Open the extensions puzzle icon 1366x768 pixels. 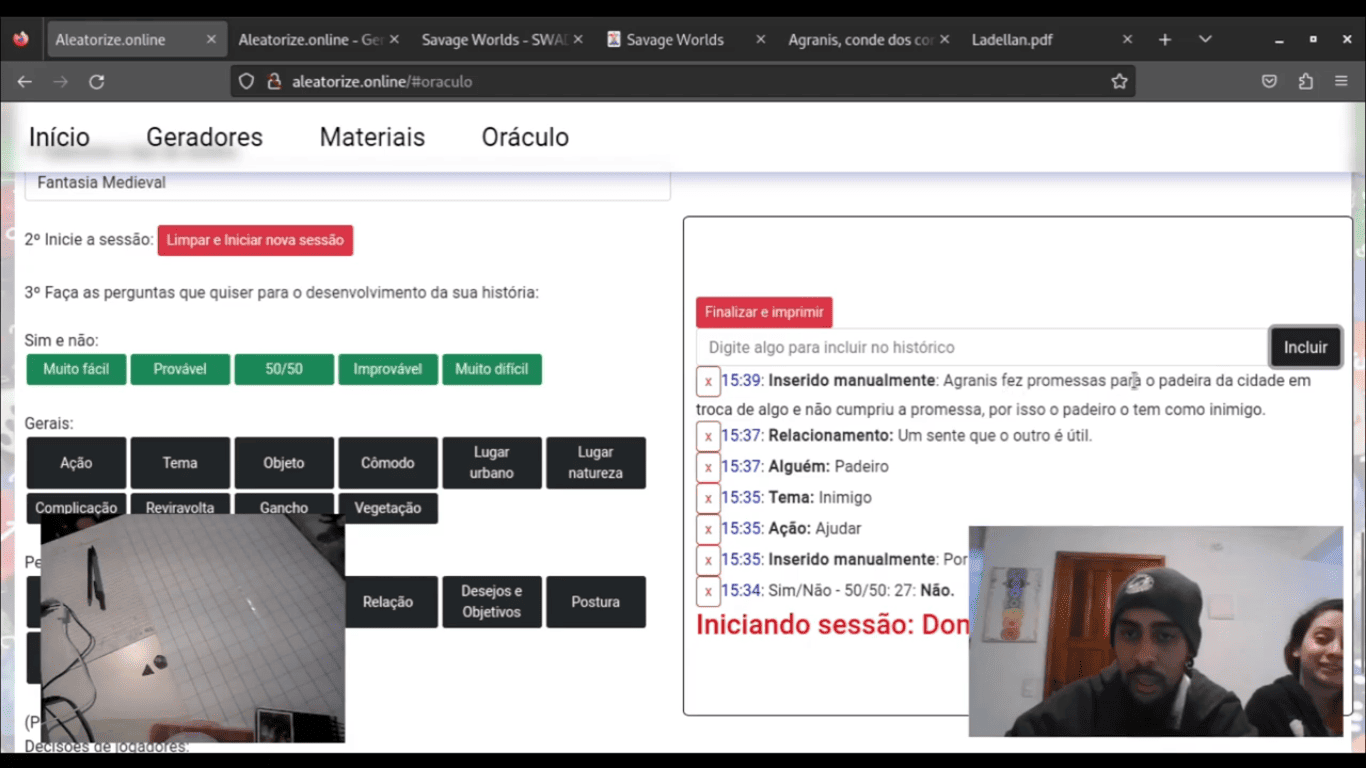tap(1305, 82)
